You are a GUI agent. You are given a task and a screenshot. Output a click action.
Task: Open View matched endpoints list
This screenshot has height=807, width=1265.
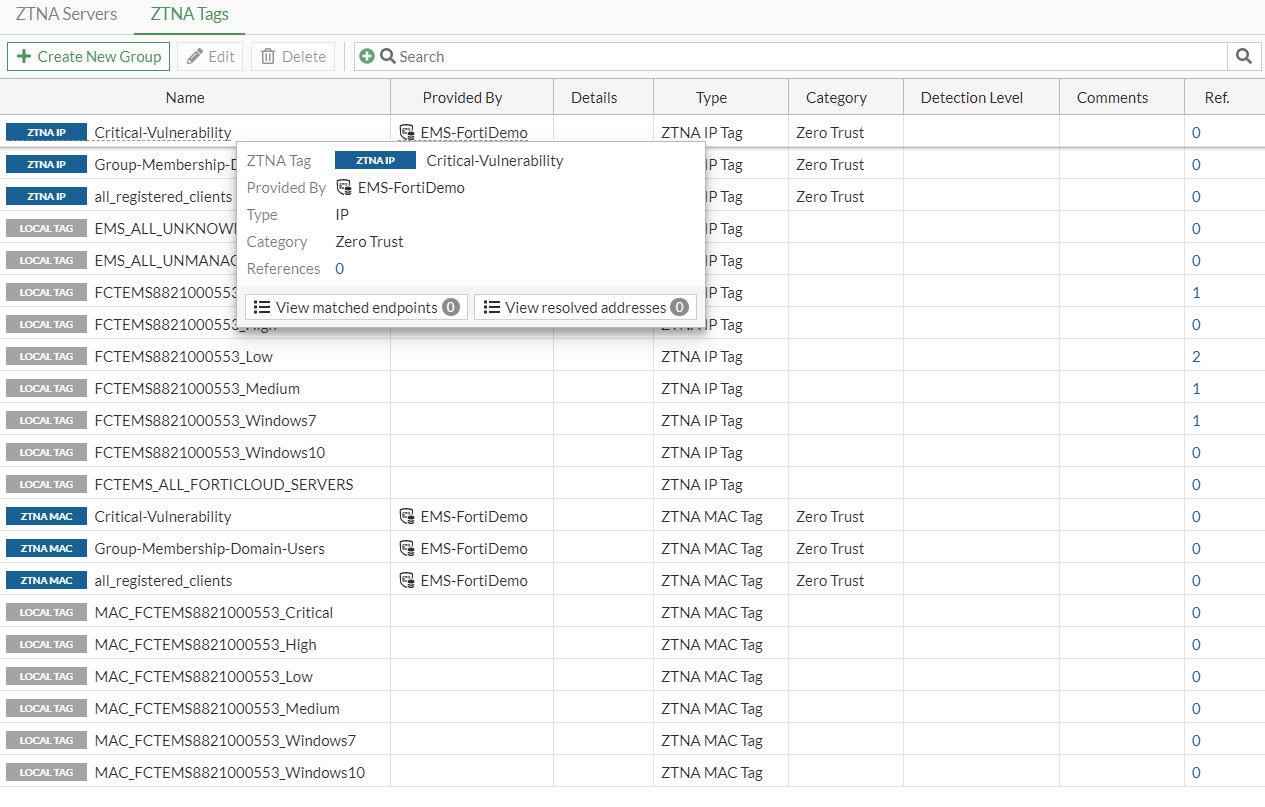click(356, 308)
